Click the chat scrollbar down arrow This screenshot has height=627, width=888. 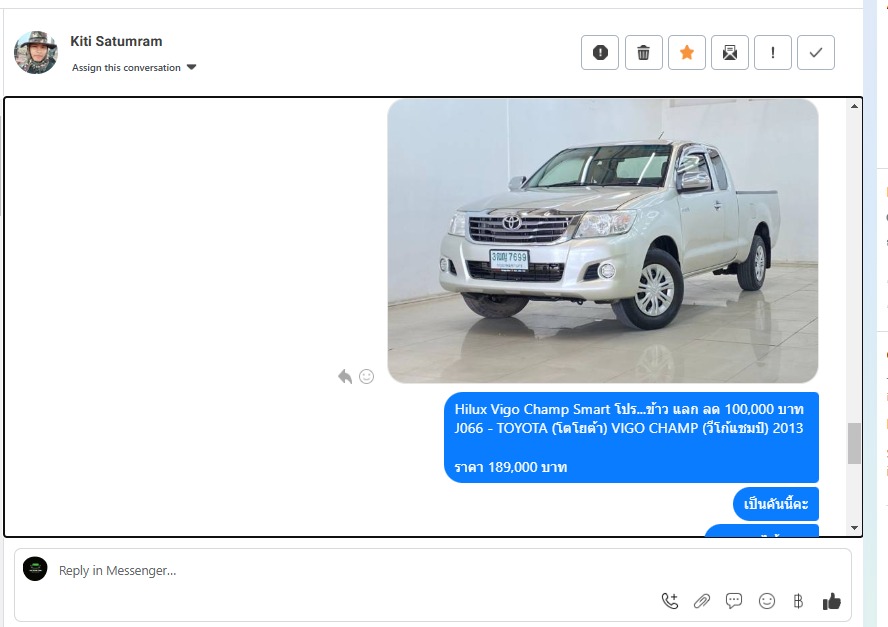tap(854, 528)
